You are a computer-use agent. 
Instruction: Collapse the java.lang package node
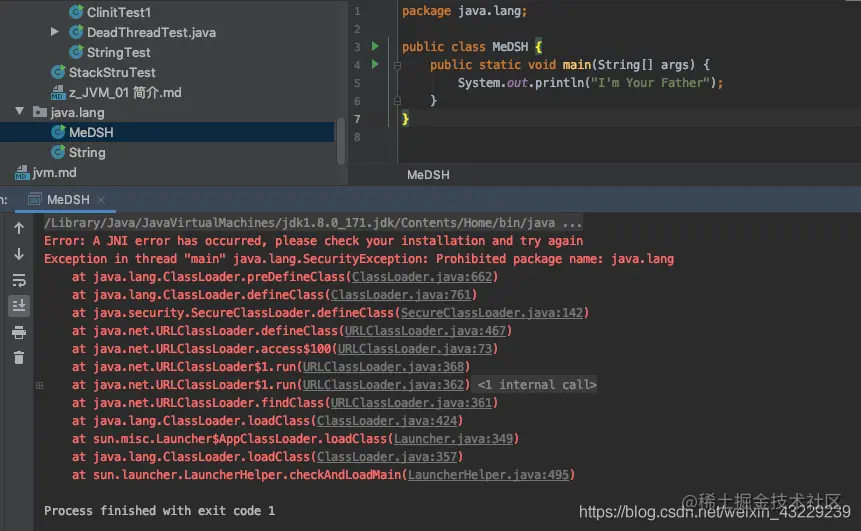click(20, 111)
